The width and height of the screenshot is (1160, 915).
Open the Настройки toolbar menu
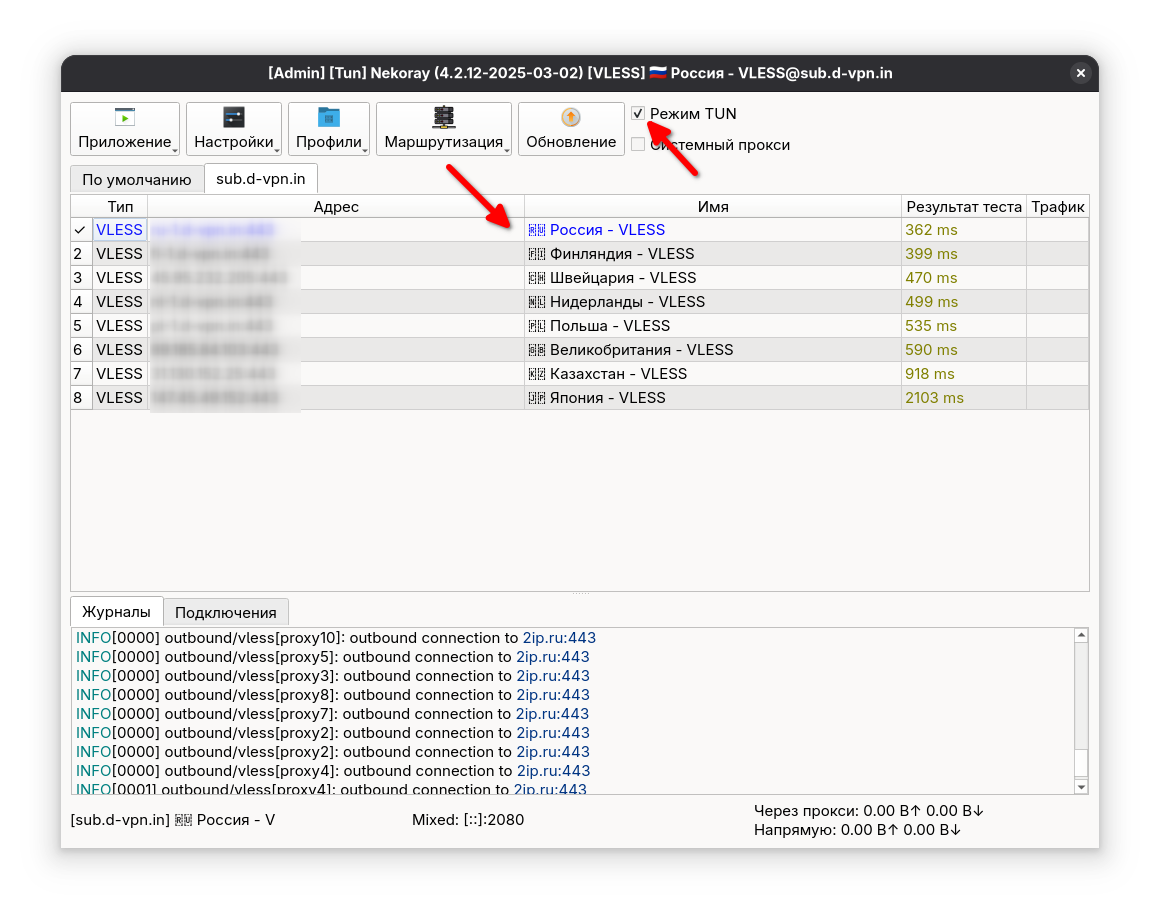[234, 129]
